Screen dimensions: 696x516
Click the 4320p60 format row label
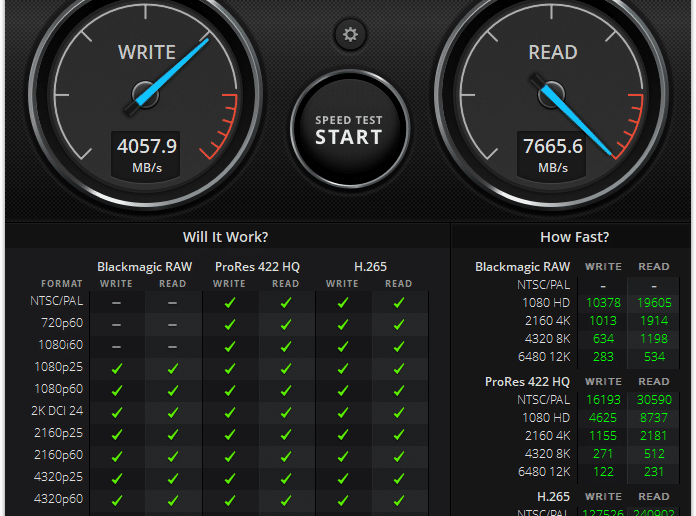59,499
